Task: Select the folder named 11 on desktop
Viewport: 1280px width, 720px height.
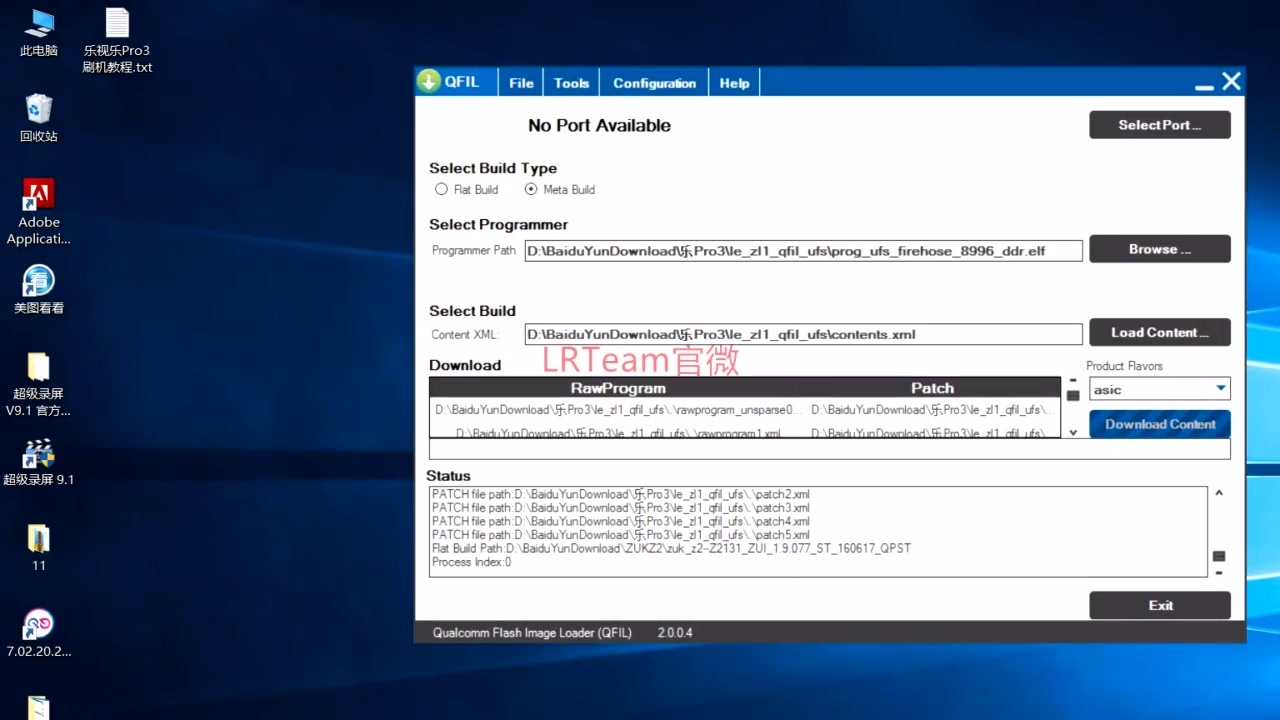Action: (x=39, y=548)
